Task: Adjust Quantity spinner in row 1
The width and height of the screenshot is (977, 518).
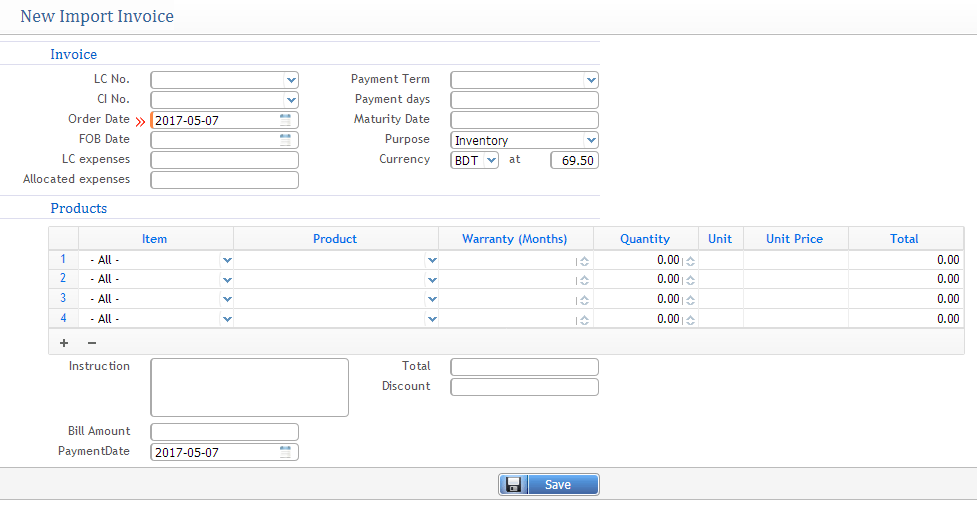Action: [x=690, y=261]
